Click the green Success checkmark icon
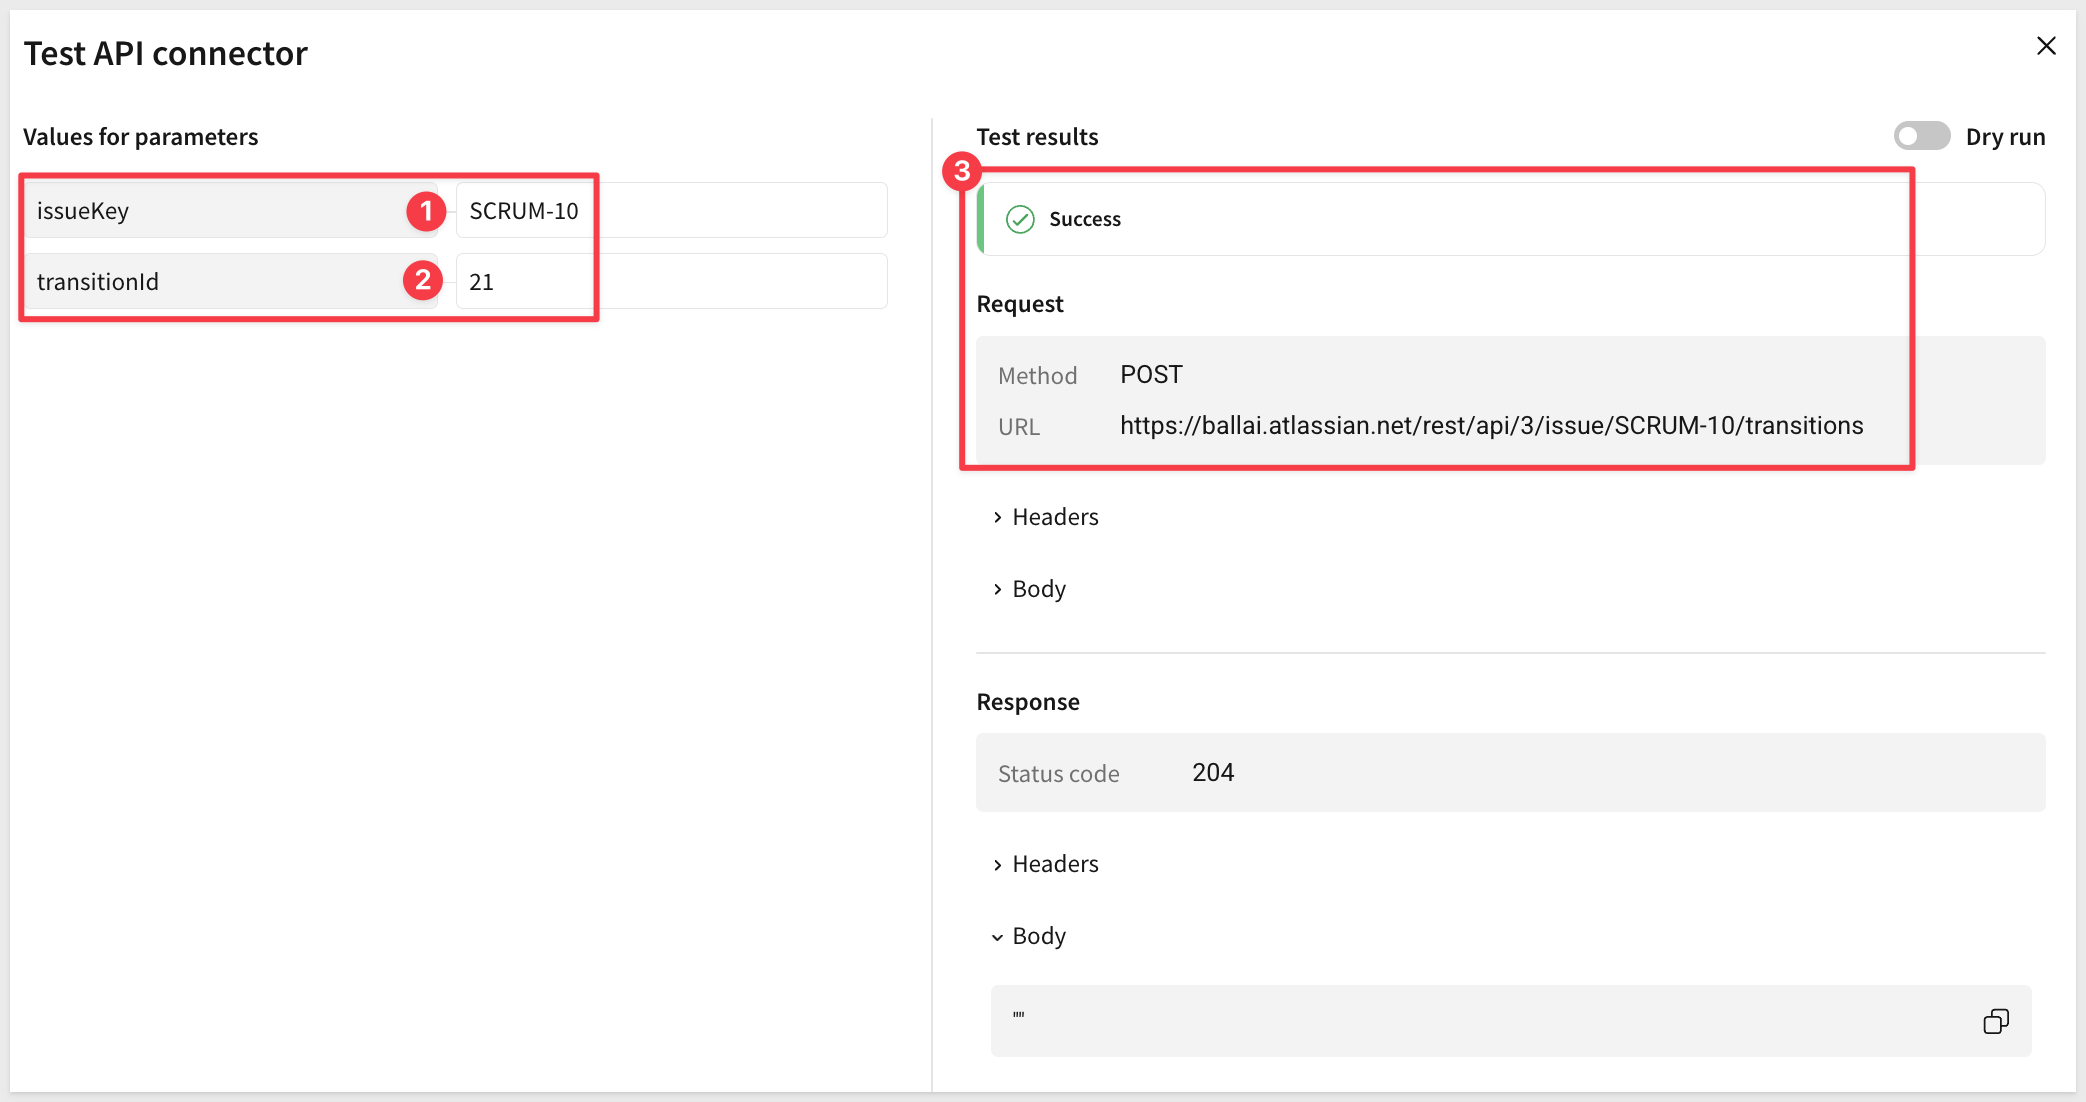The height and width of the screenshot is (1102, 2086). pos(1020,219)
